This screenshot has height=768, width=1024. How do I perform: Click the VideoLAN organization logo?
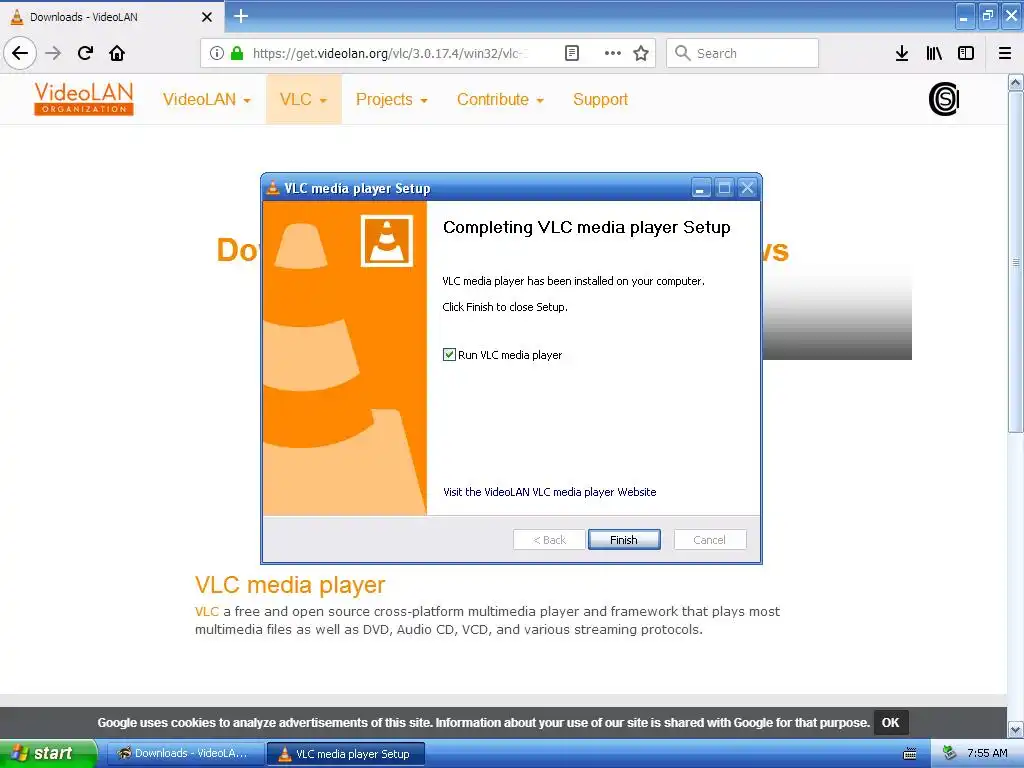click(x=84, y=99)
